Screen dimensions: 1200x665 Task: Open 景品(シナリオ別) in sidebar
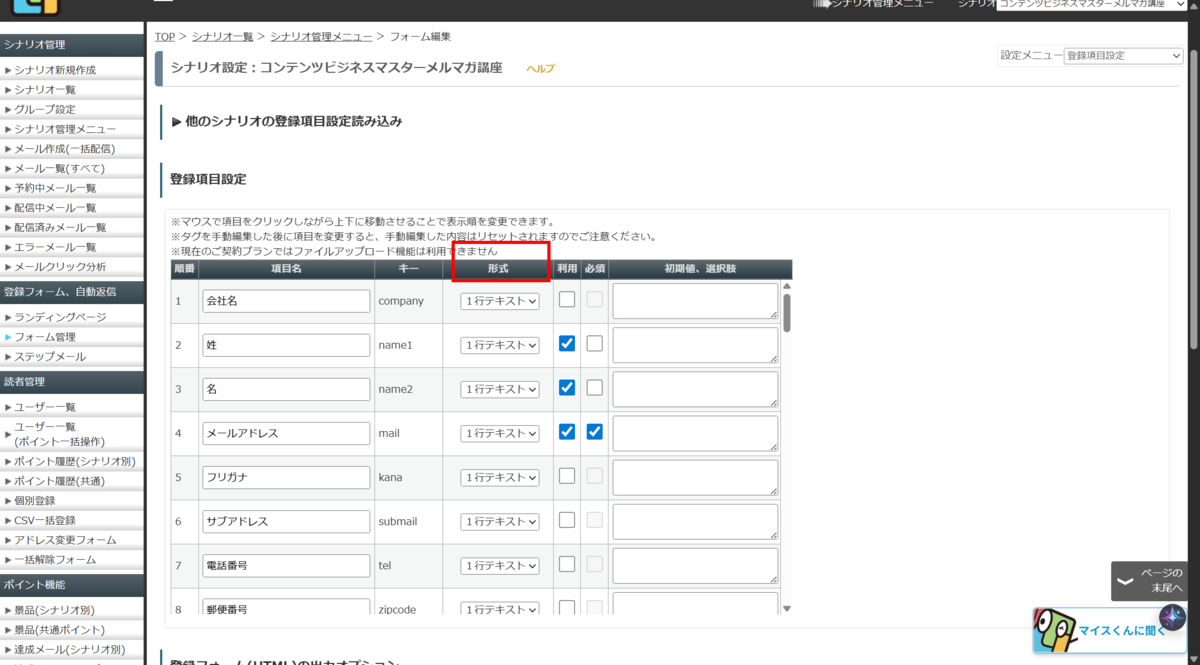click(x=54, y=610)
